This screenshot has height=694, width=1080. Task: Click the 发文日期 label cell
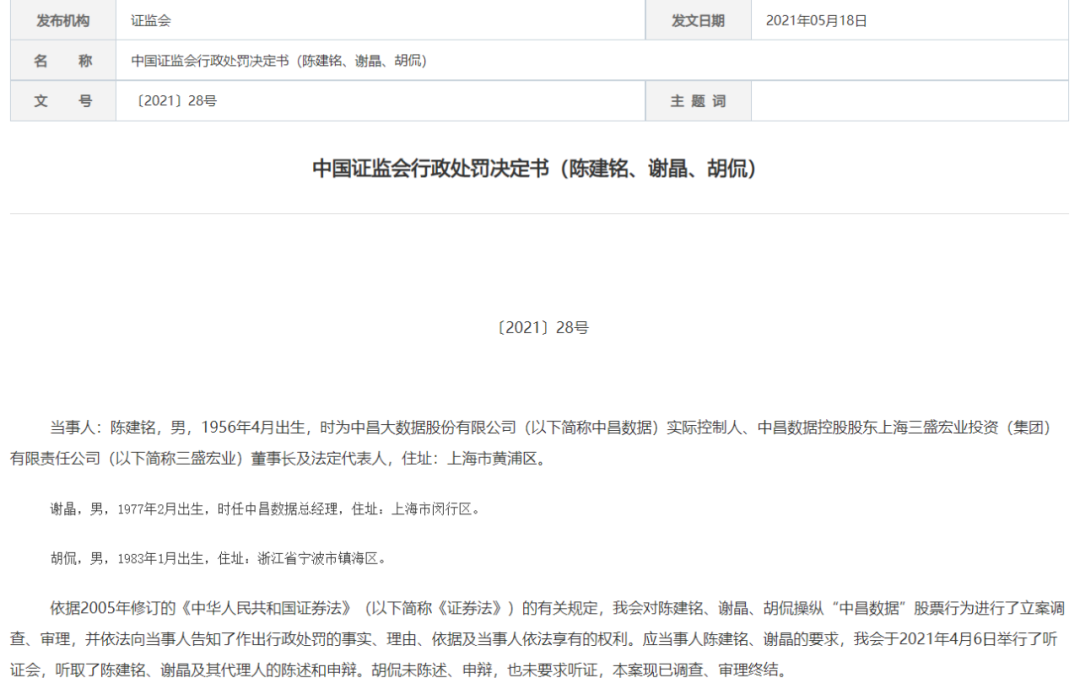click(698, 21)
